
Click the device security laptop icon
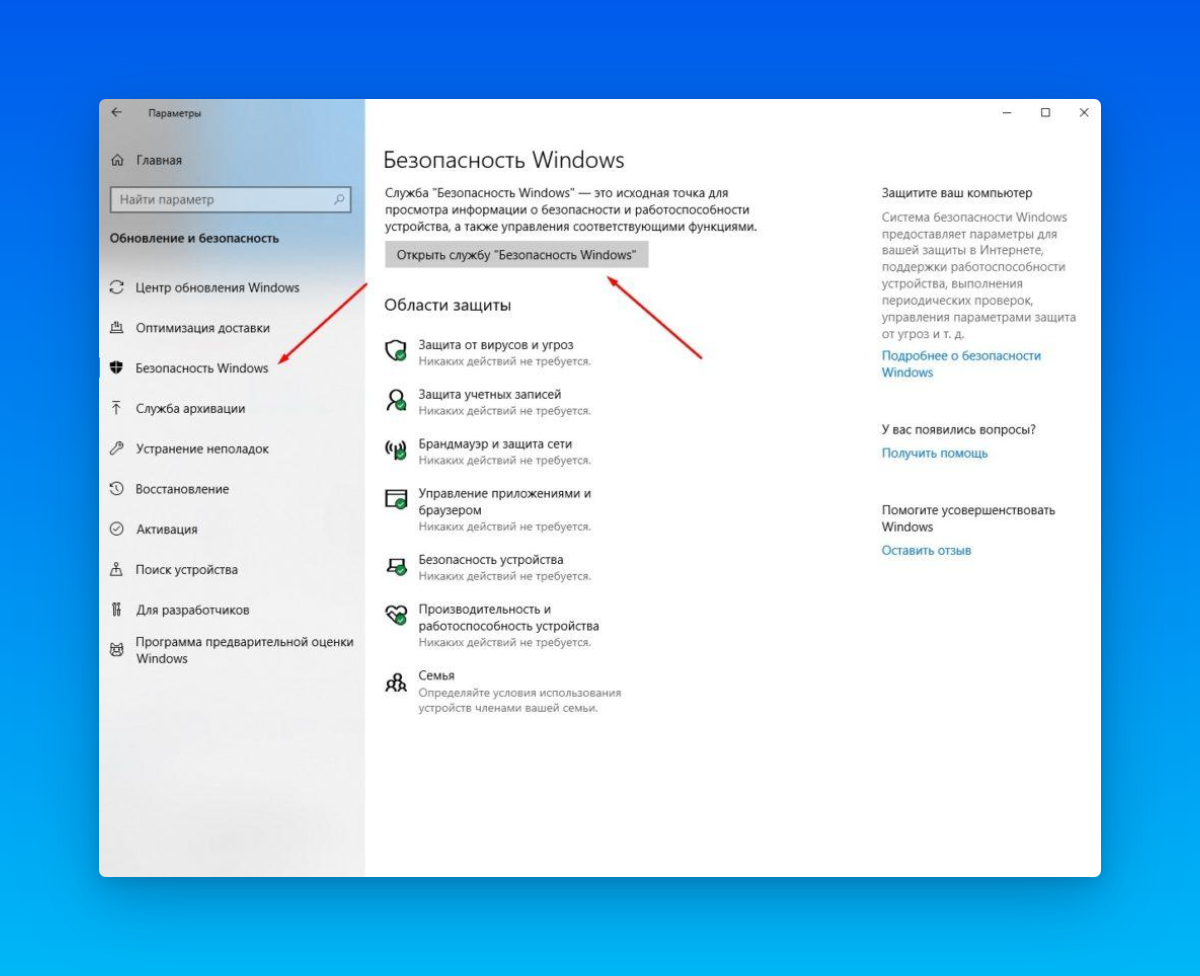pos(396,566)
